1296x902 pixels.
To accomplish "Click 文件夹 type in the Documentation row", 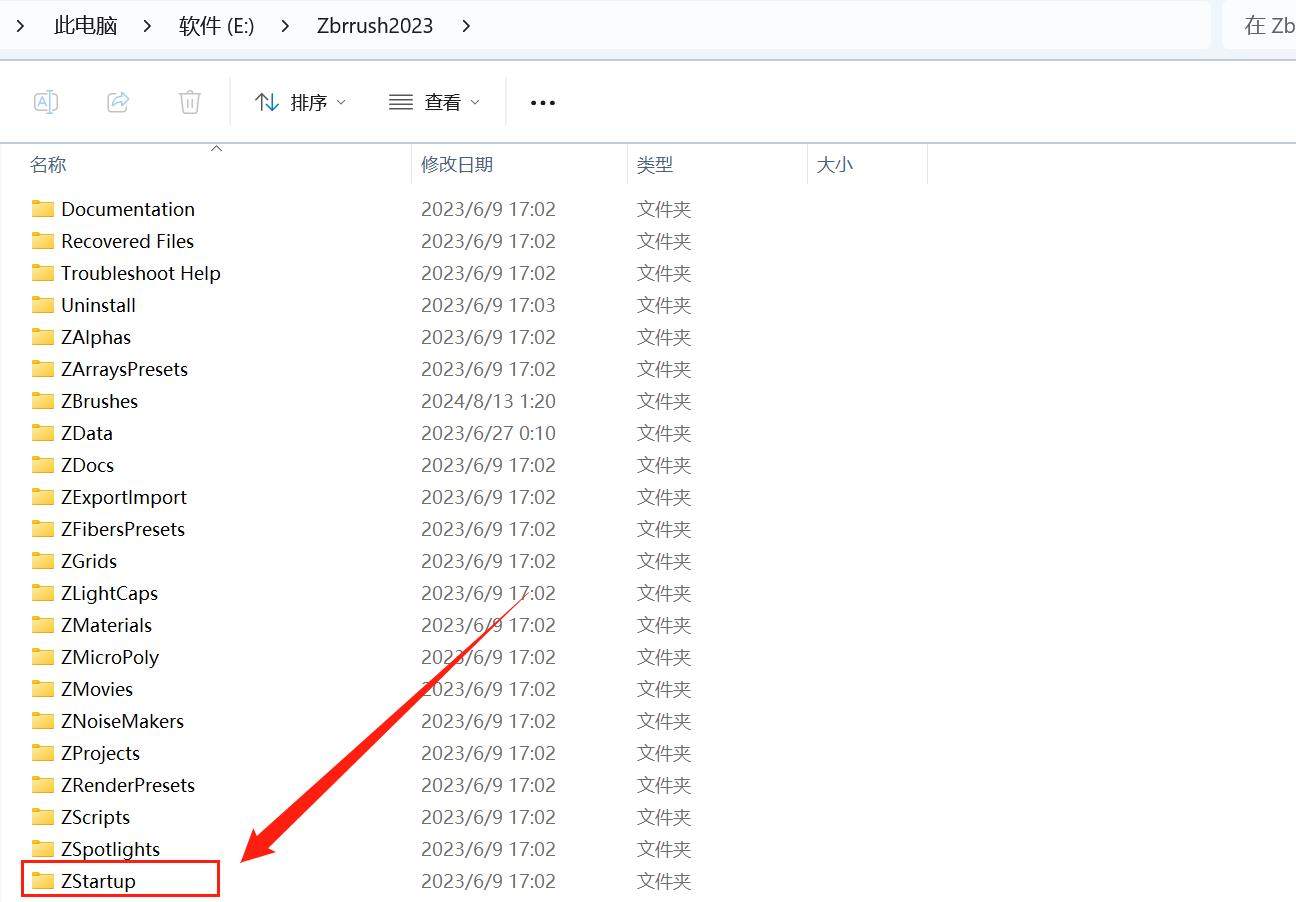I will click(664, 209).
